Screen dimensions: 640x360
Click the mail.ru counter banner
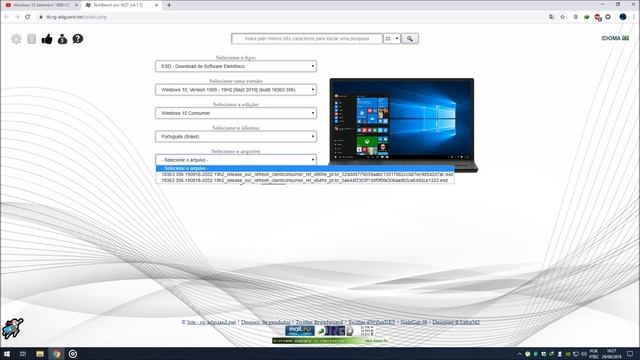point(300,331)
